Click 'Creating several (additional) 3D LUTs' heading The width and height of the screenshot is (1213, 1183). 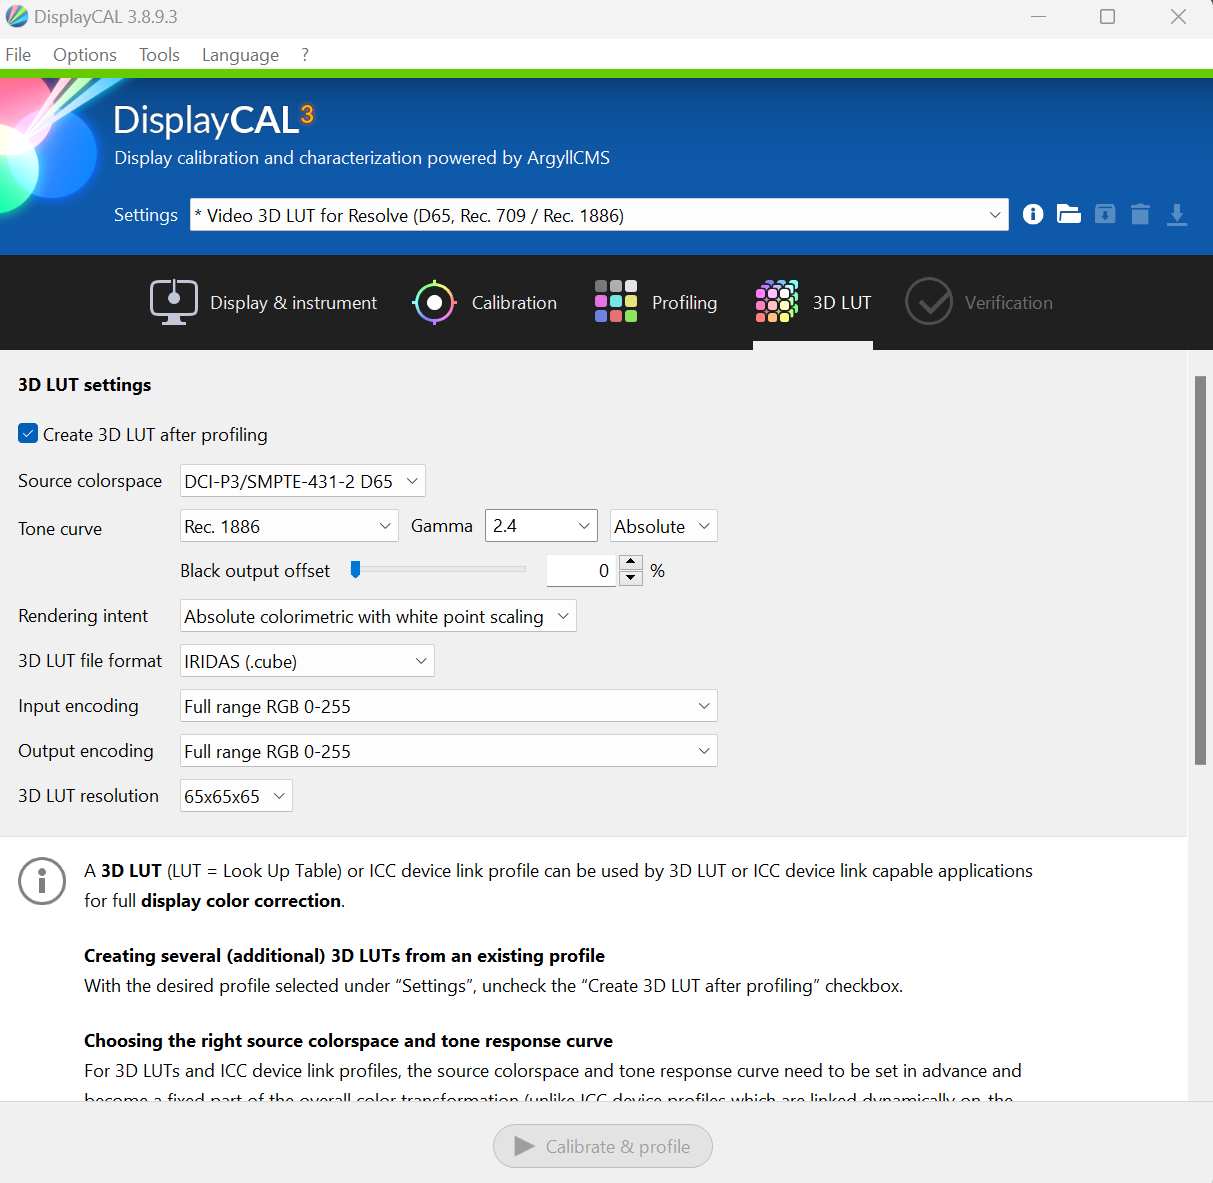tap(344, 955)
